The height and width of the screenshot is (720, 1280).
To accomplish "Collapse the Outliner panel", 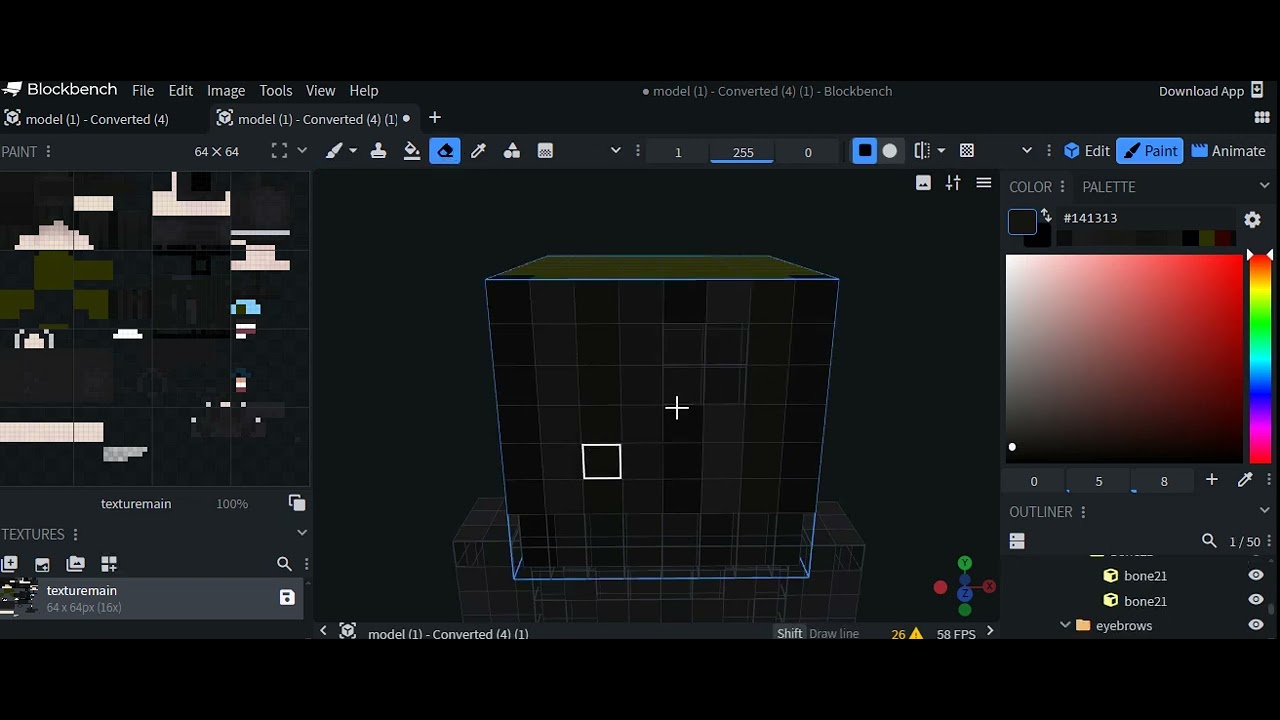I will pos(1265,511).
